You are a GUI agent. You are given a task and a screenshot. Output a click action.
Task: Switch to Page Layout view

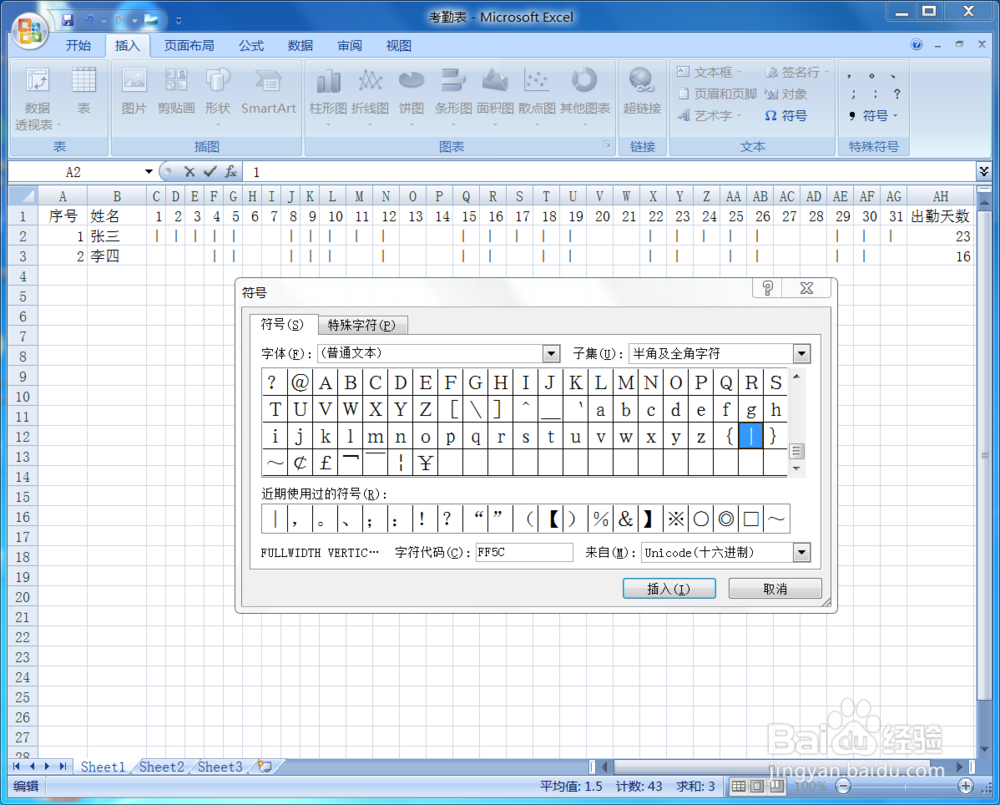point(757,786)
